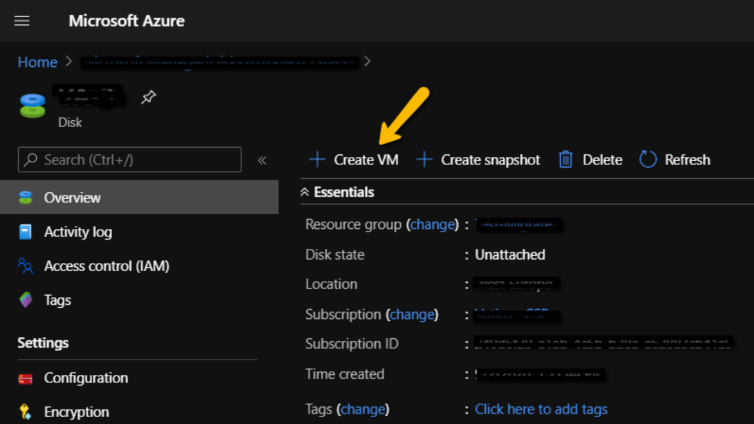Screen dimensions: 754x424
Task: Open the blurred resource group link
Action: (518, 224)
